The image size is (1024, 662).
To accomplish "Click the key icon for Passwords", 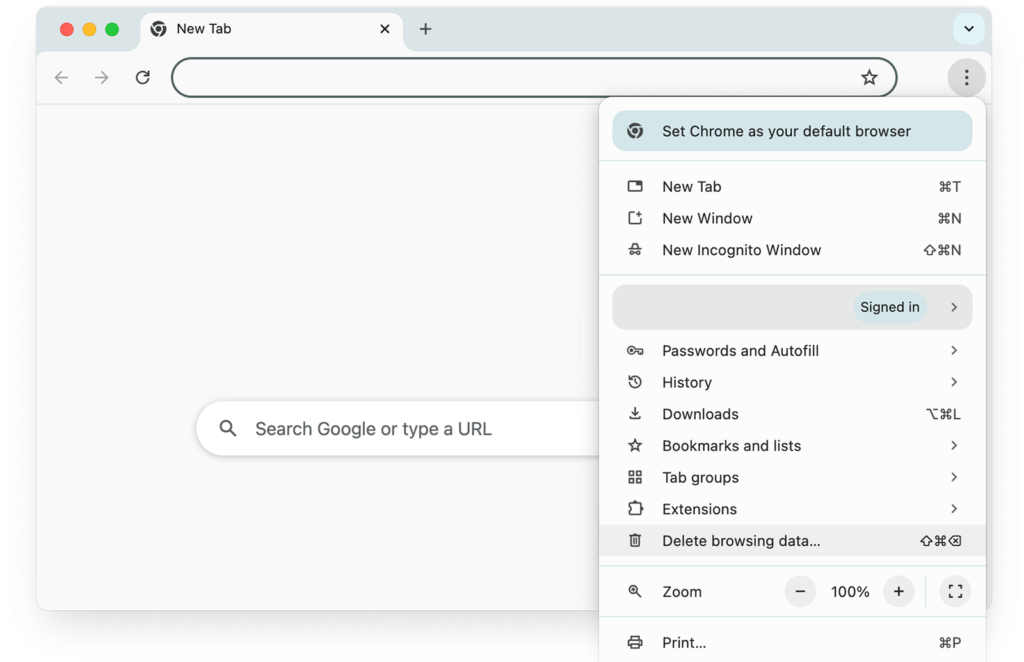I will click(635, 351).
